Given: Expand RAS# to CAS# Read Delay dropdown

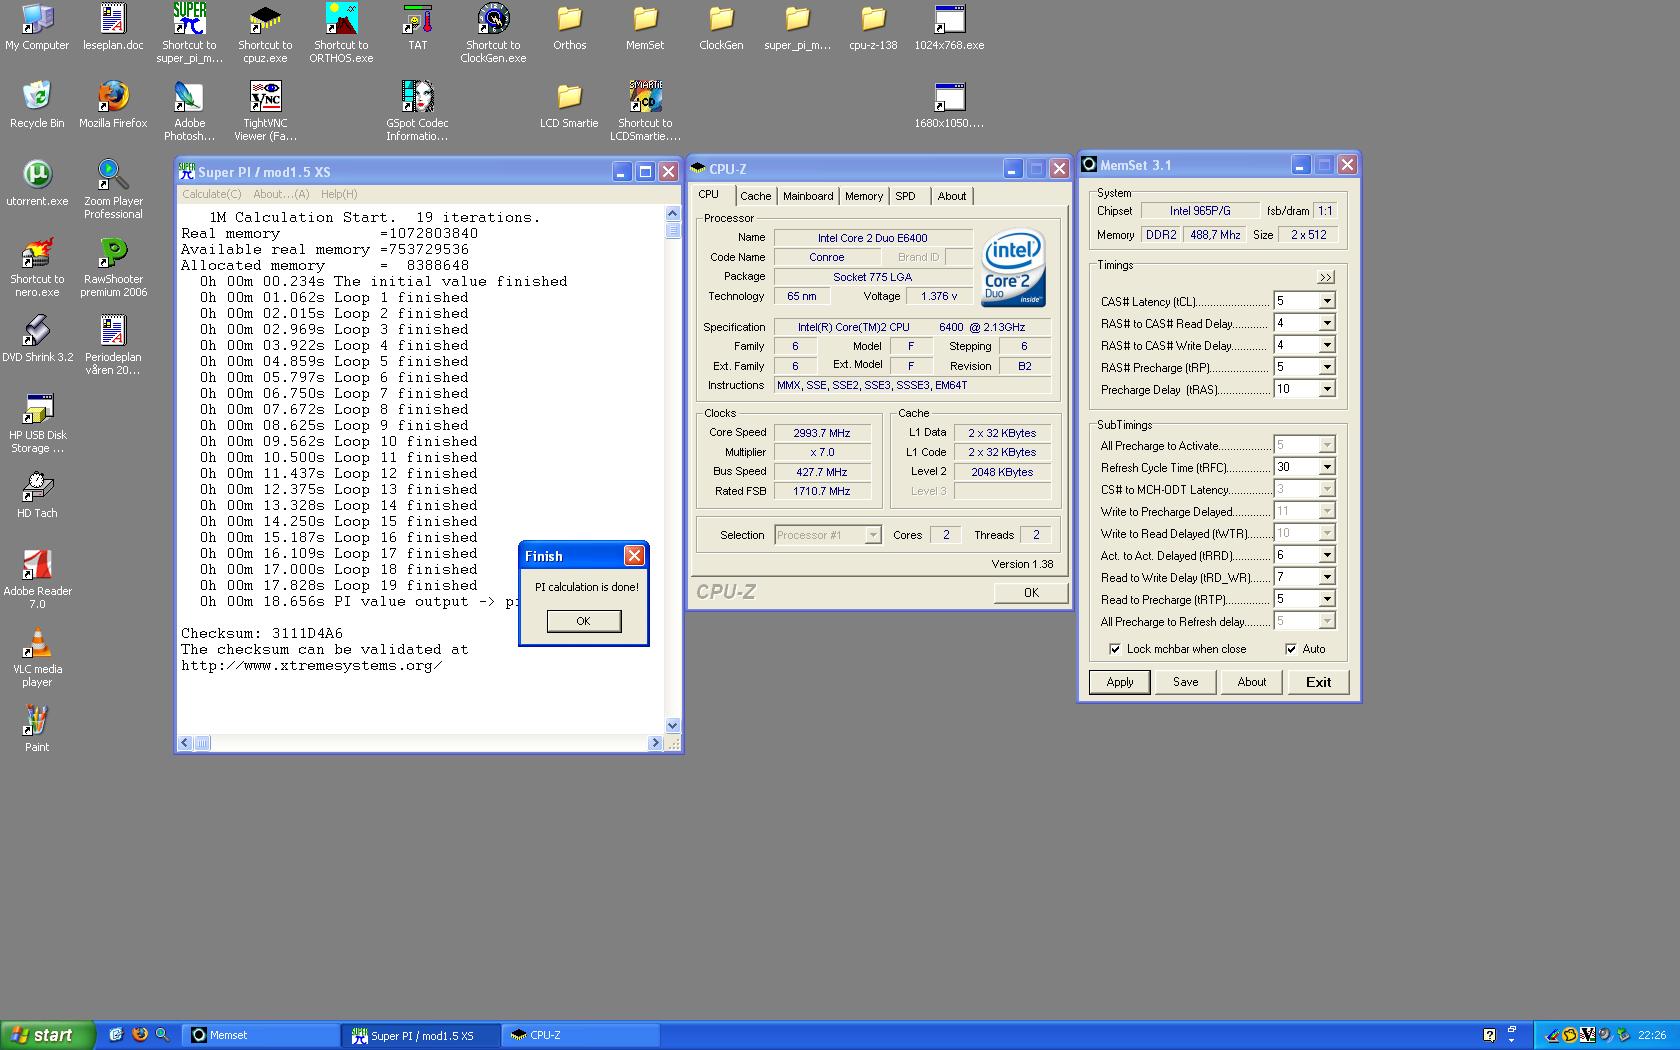Looking at the screenshot, I should tap(1327, 323).
